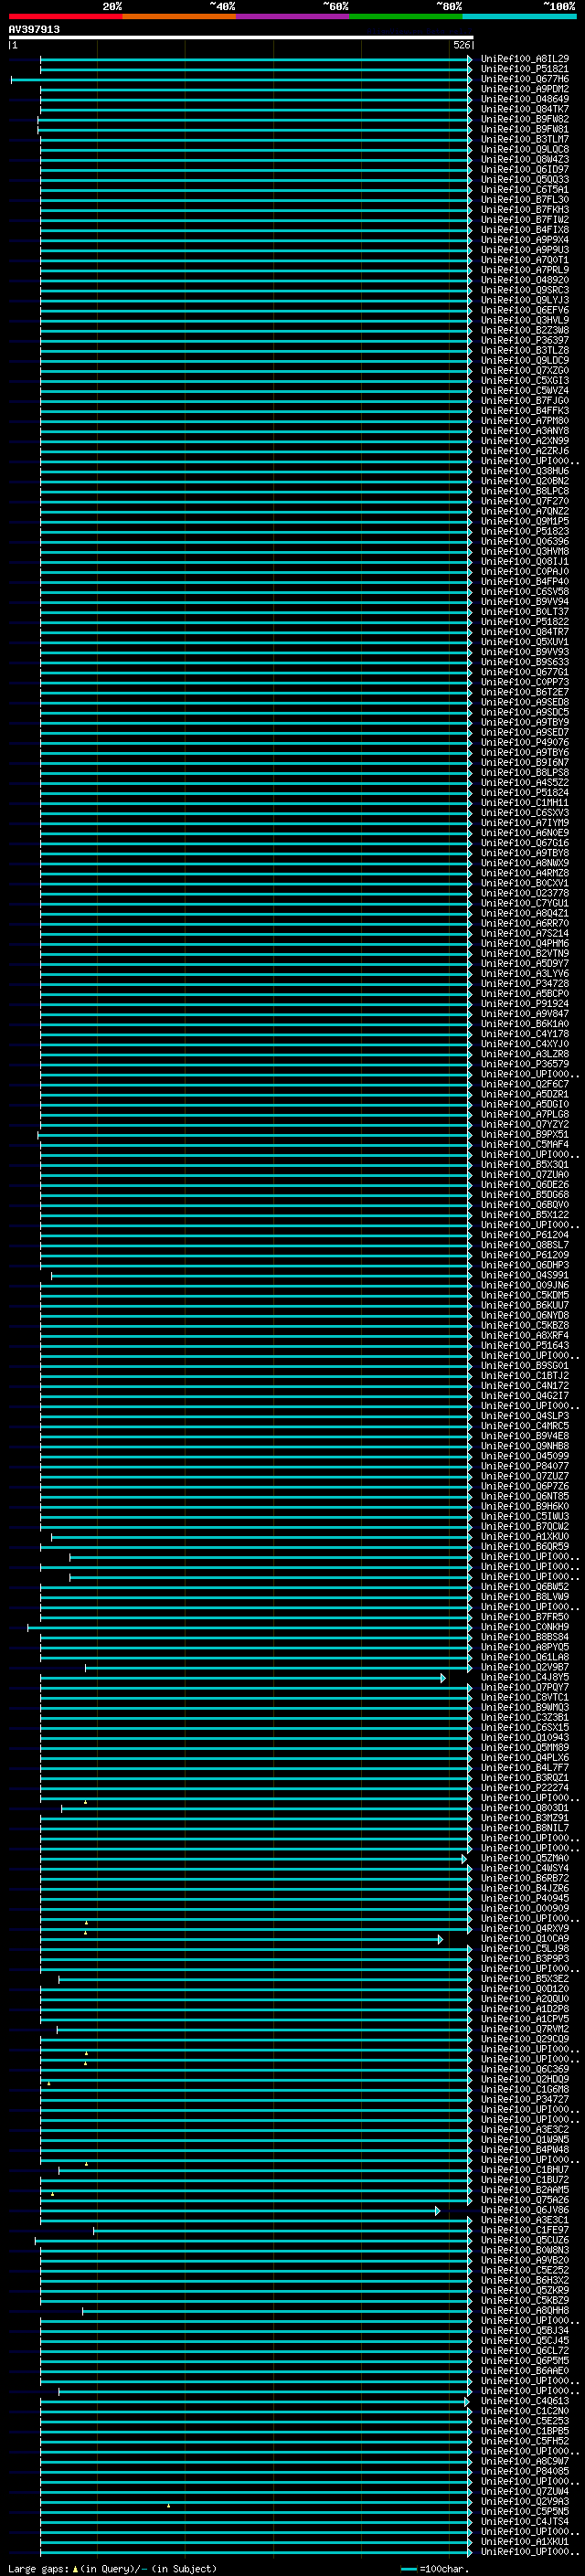Select the UniRef100_C4Q613 label

pos(525,2400)
